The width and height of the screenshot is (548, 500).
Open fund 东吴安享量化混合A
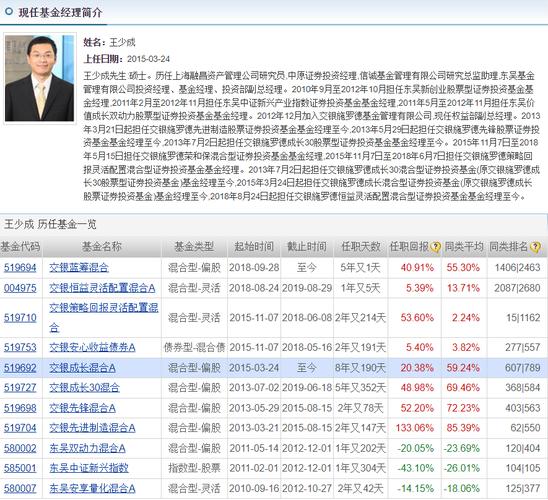(92, 488)
